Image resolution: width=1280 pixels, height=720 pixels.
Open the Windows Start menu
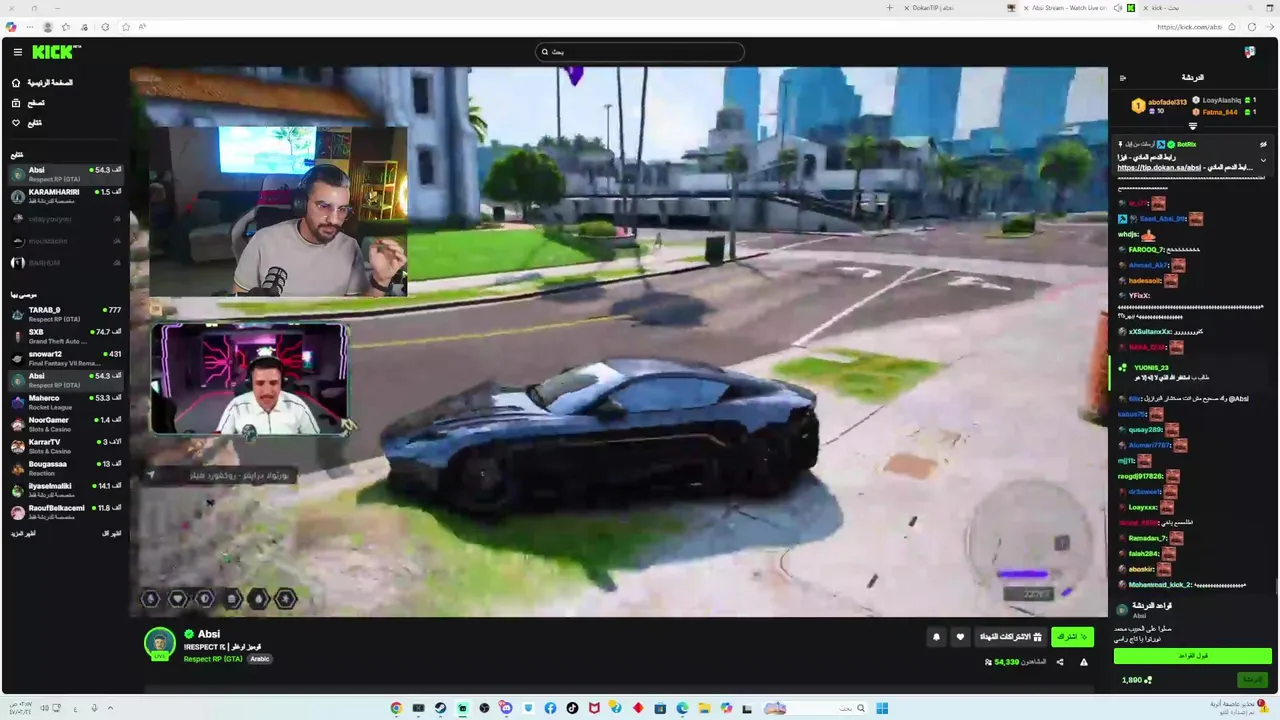[x=882, y=708]
